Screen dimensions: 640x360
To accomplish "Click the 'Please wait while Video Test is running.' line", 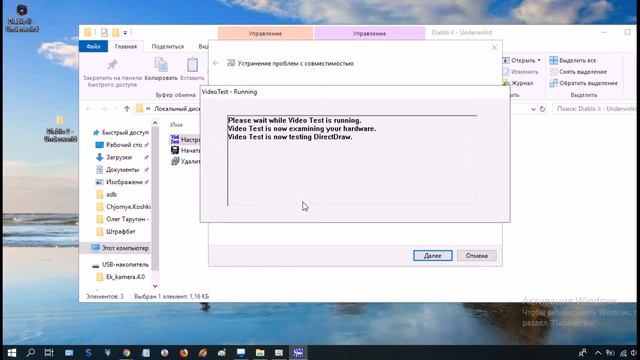I will pos(294,120).
